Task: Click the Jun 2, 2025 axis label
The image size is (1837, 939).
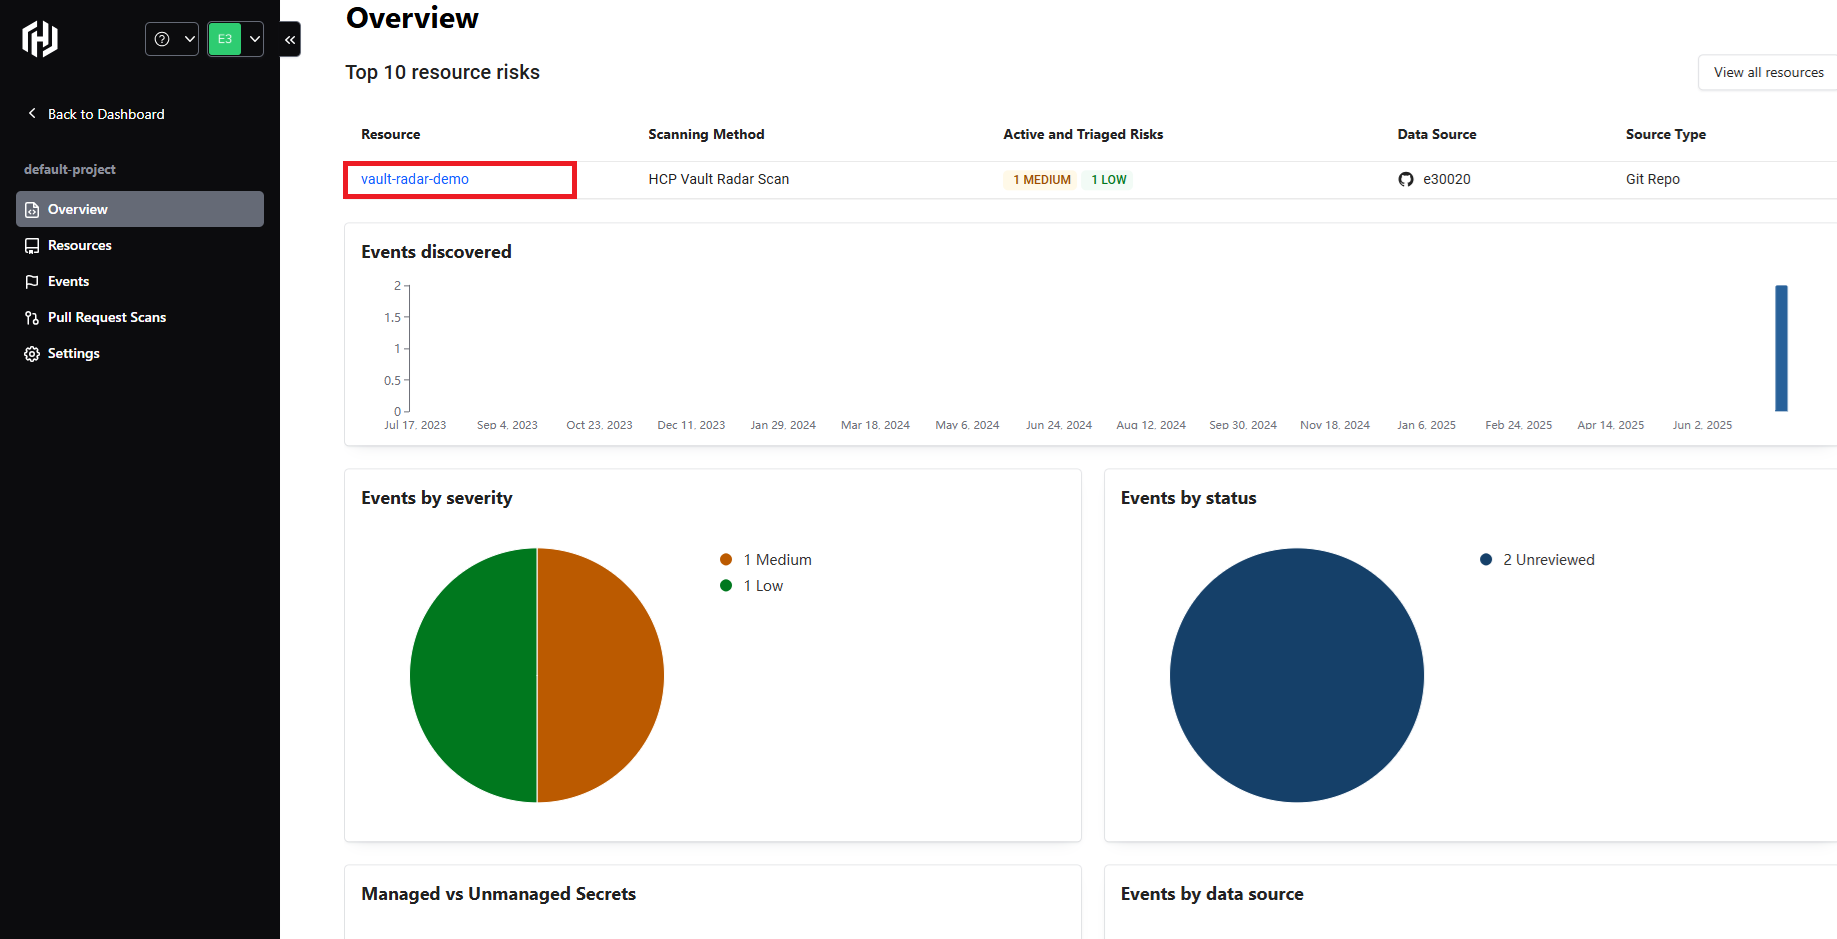Action: pyautogui.click(x=1702, y=425)
